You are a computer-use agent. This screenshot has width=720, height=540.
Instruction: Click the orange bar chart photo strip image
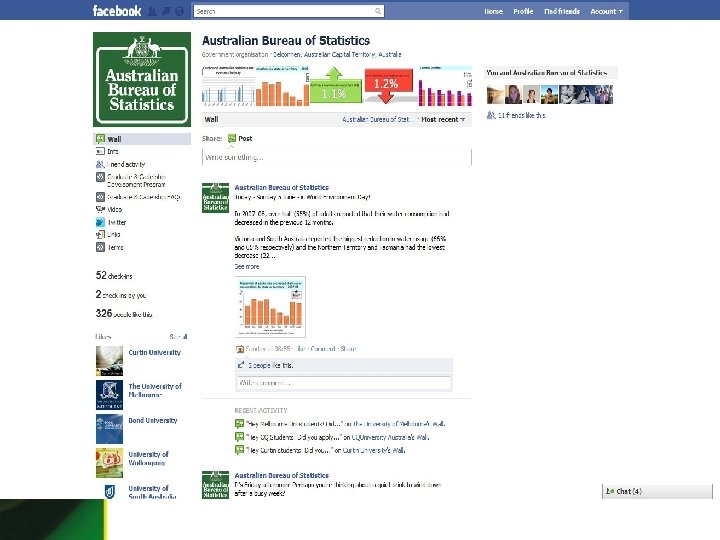pos(282,85)
